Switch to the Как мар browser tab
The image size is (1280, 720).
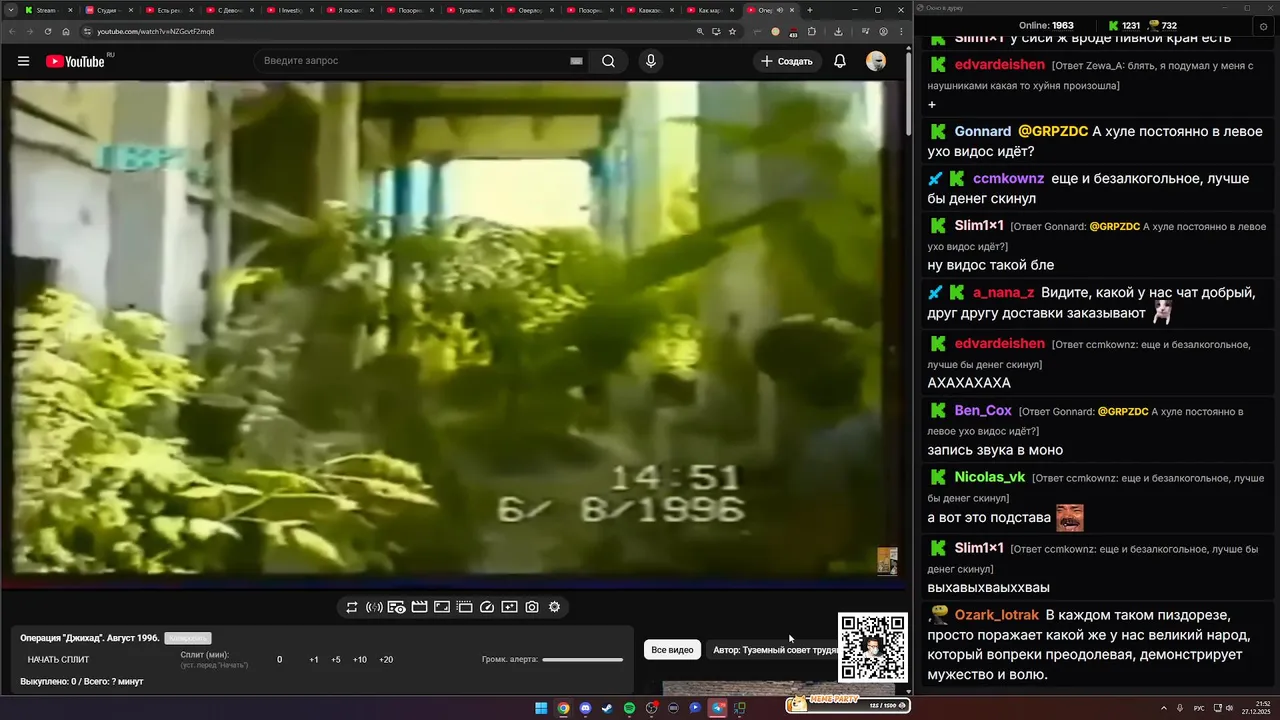[x=708, y=10]
